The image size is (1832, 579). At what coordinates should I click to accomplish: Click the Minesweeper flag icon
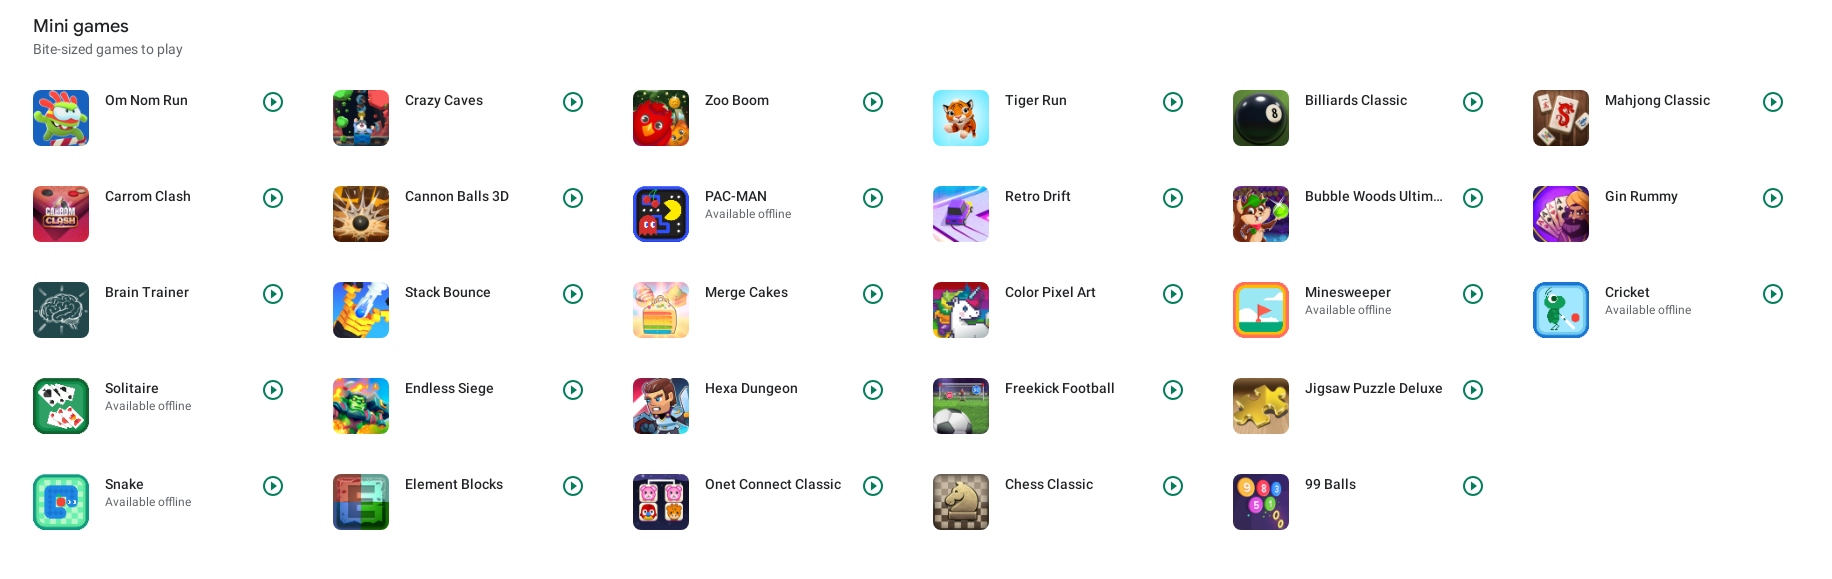[x=1261, y=310]
